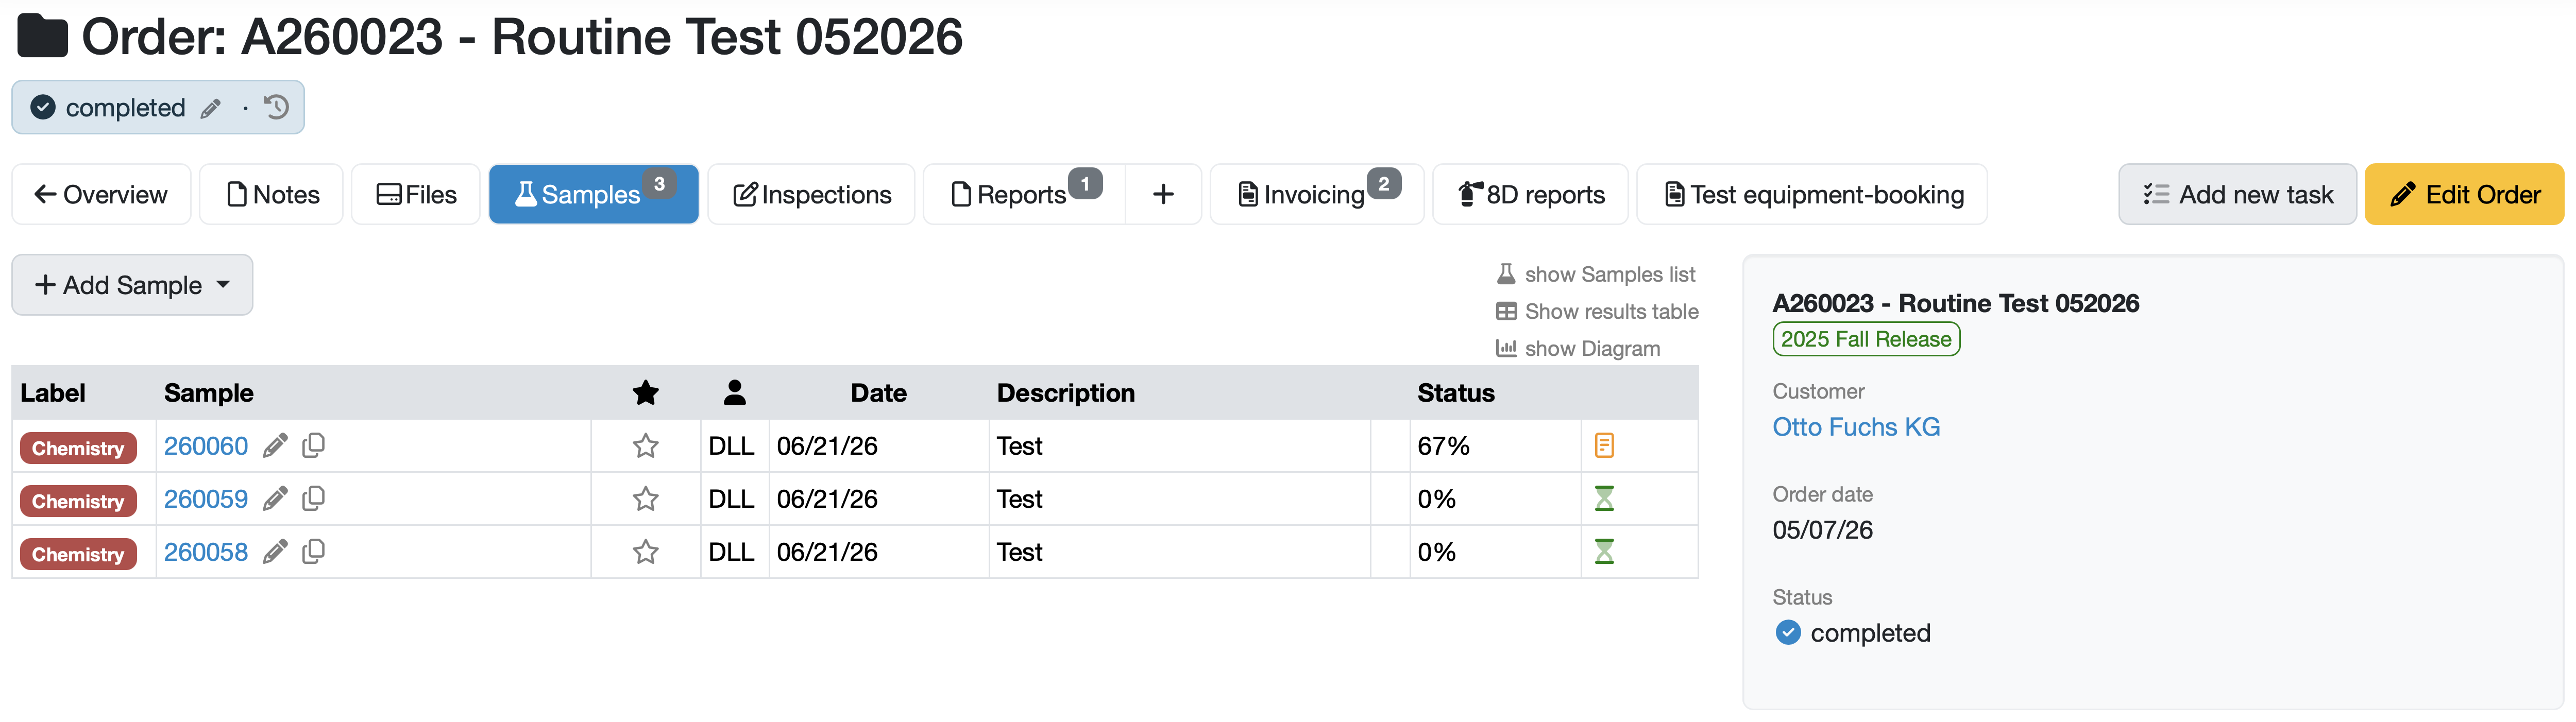2576x722 pixels.
Task: Edit completed status with pencil icon
Action: pos(210,108)
